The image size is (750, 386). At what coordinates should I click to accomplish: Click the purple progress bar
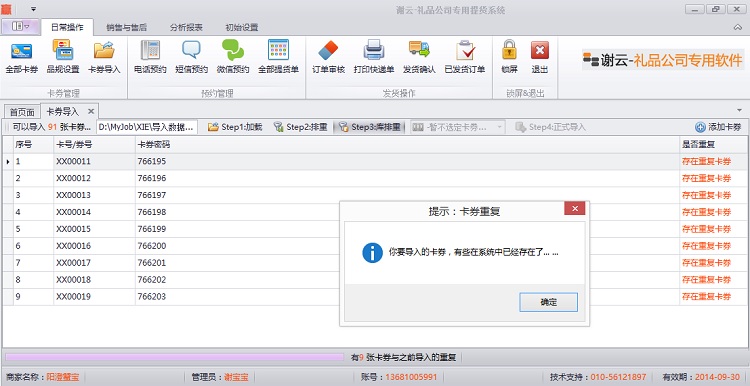pos(175,357)
